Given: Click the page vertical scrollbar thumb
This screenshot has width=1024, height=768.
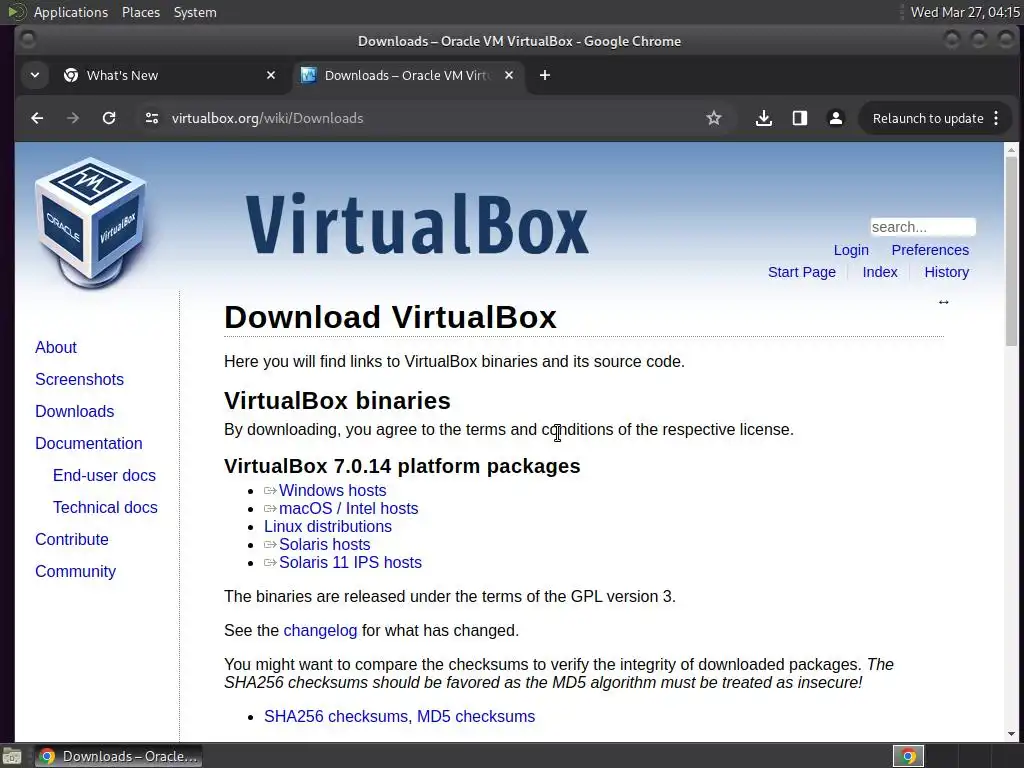Looking at the screenshot, I should coord(1011,251).
